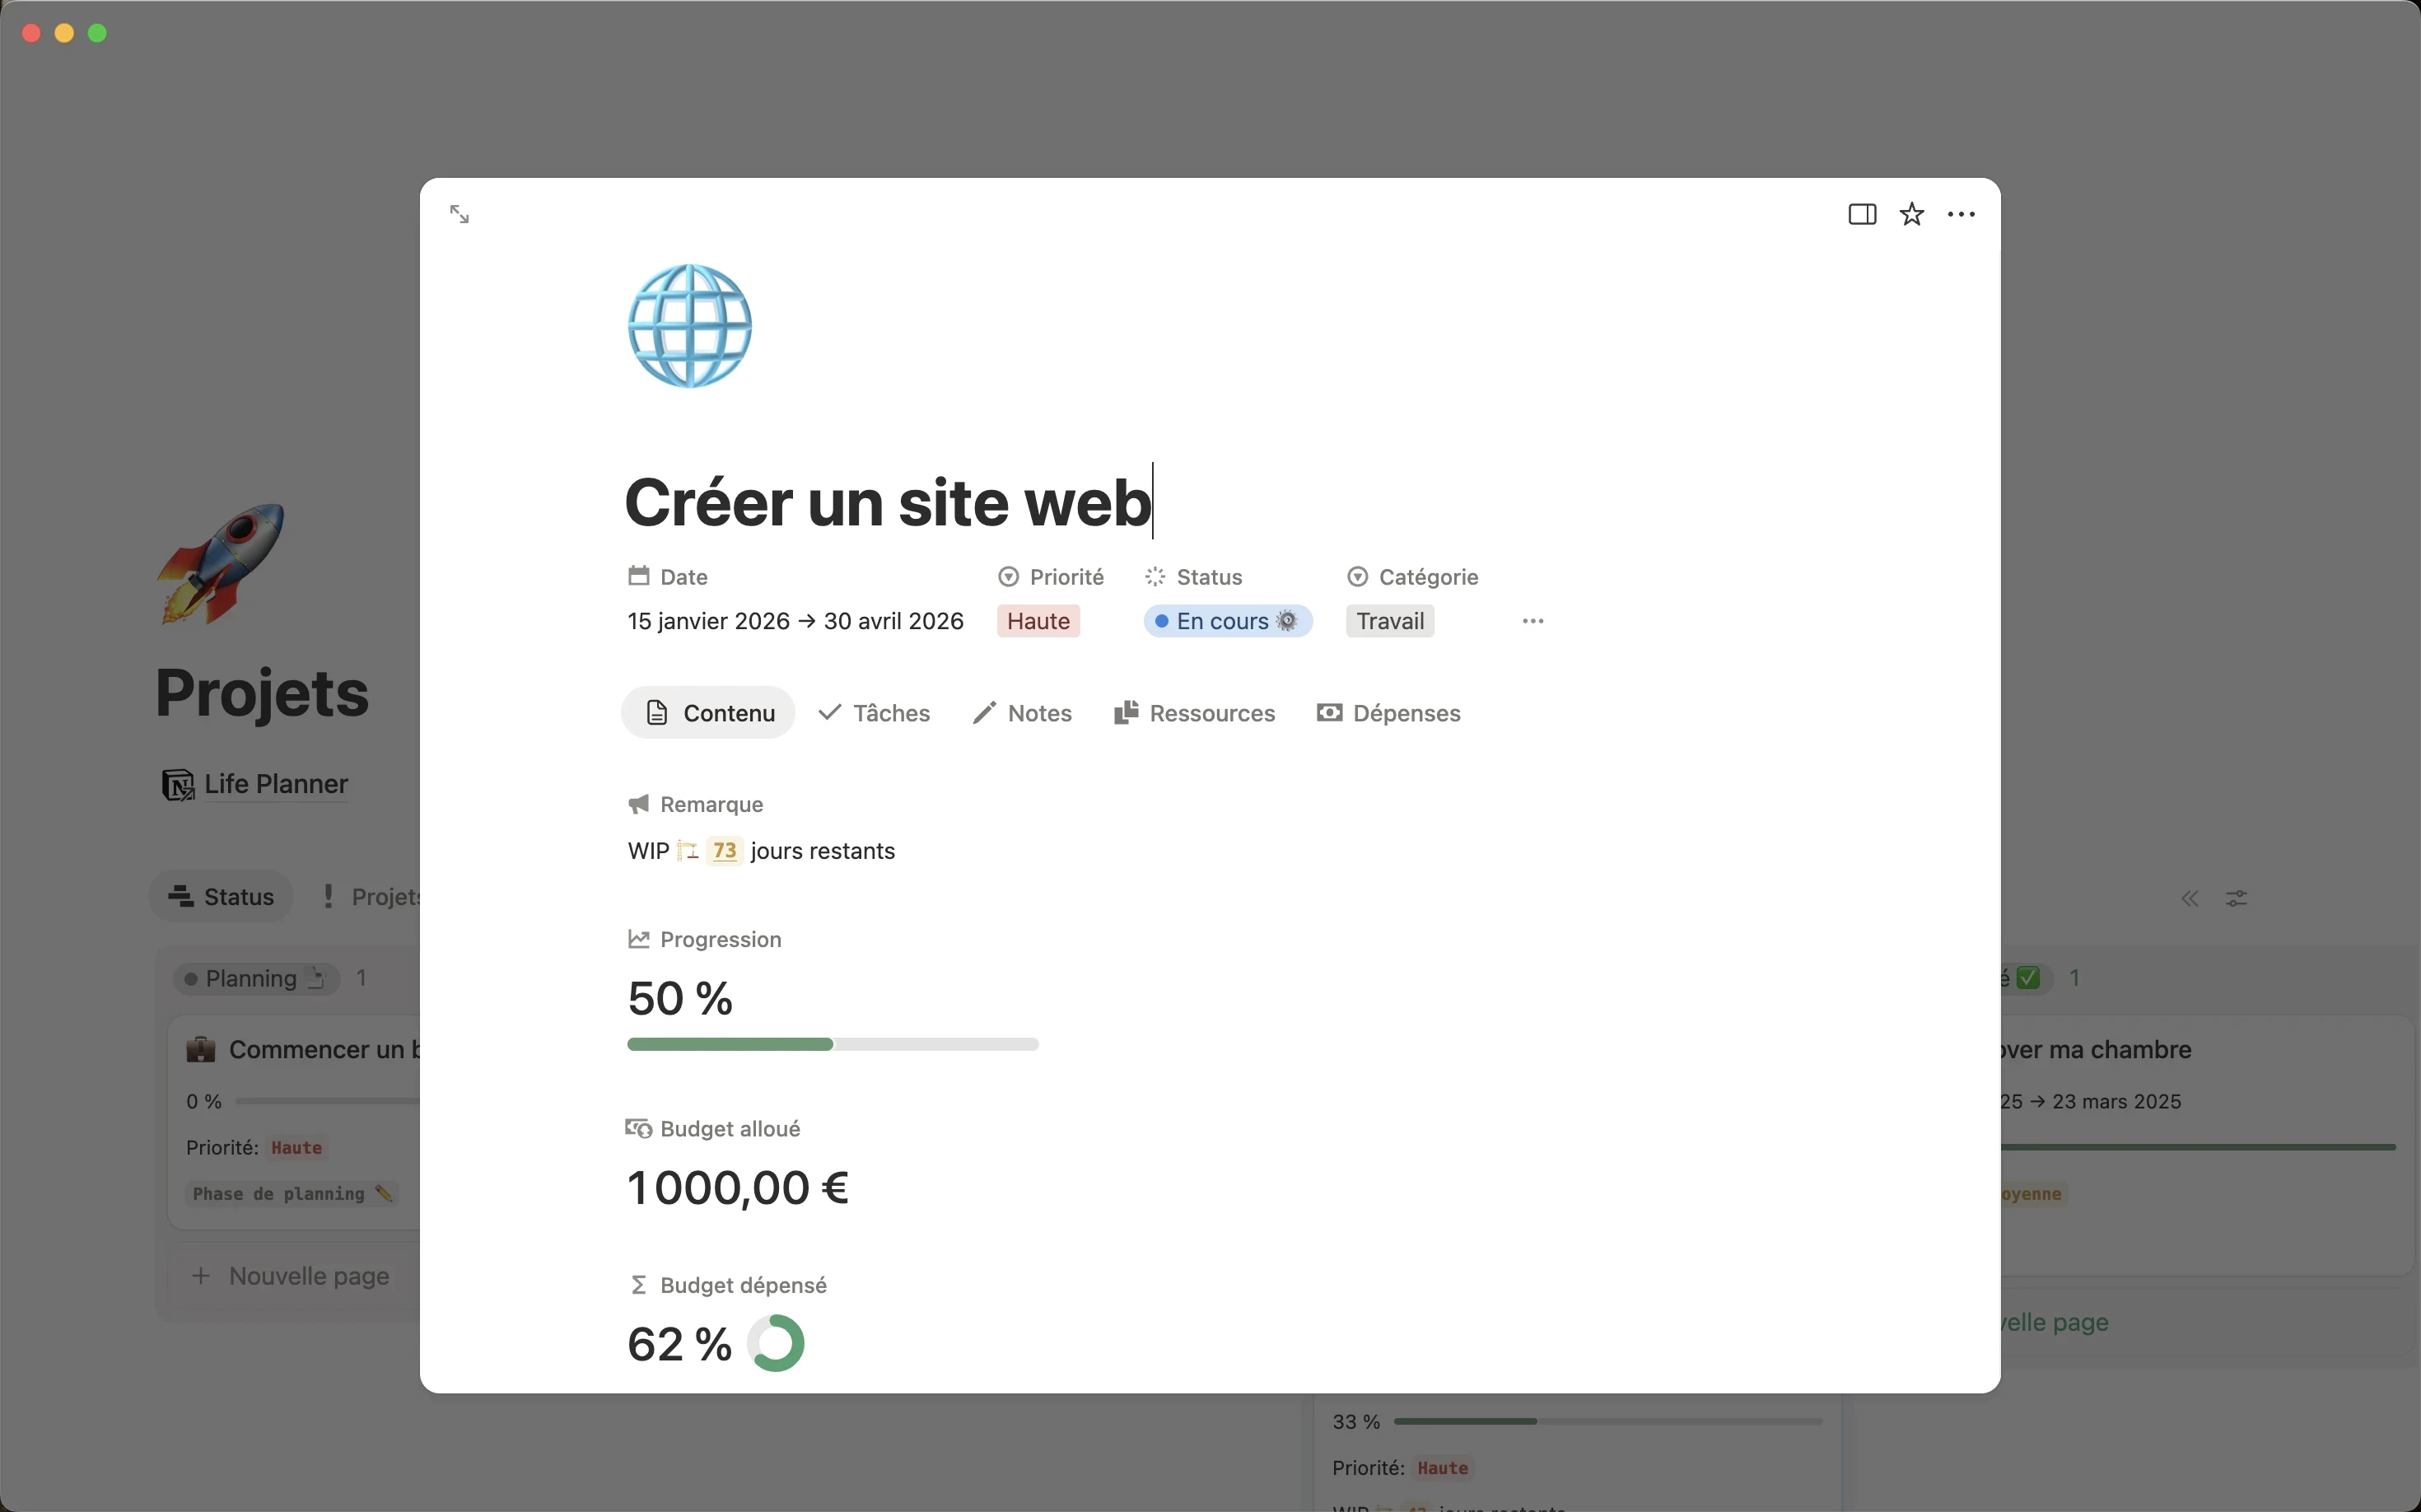Image resolution: width=2421 pixels, height=1512 pixels.
Task: Open the Status 'En cours' dropdown
Action: 1227,621
